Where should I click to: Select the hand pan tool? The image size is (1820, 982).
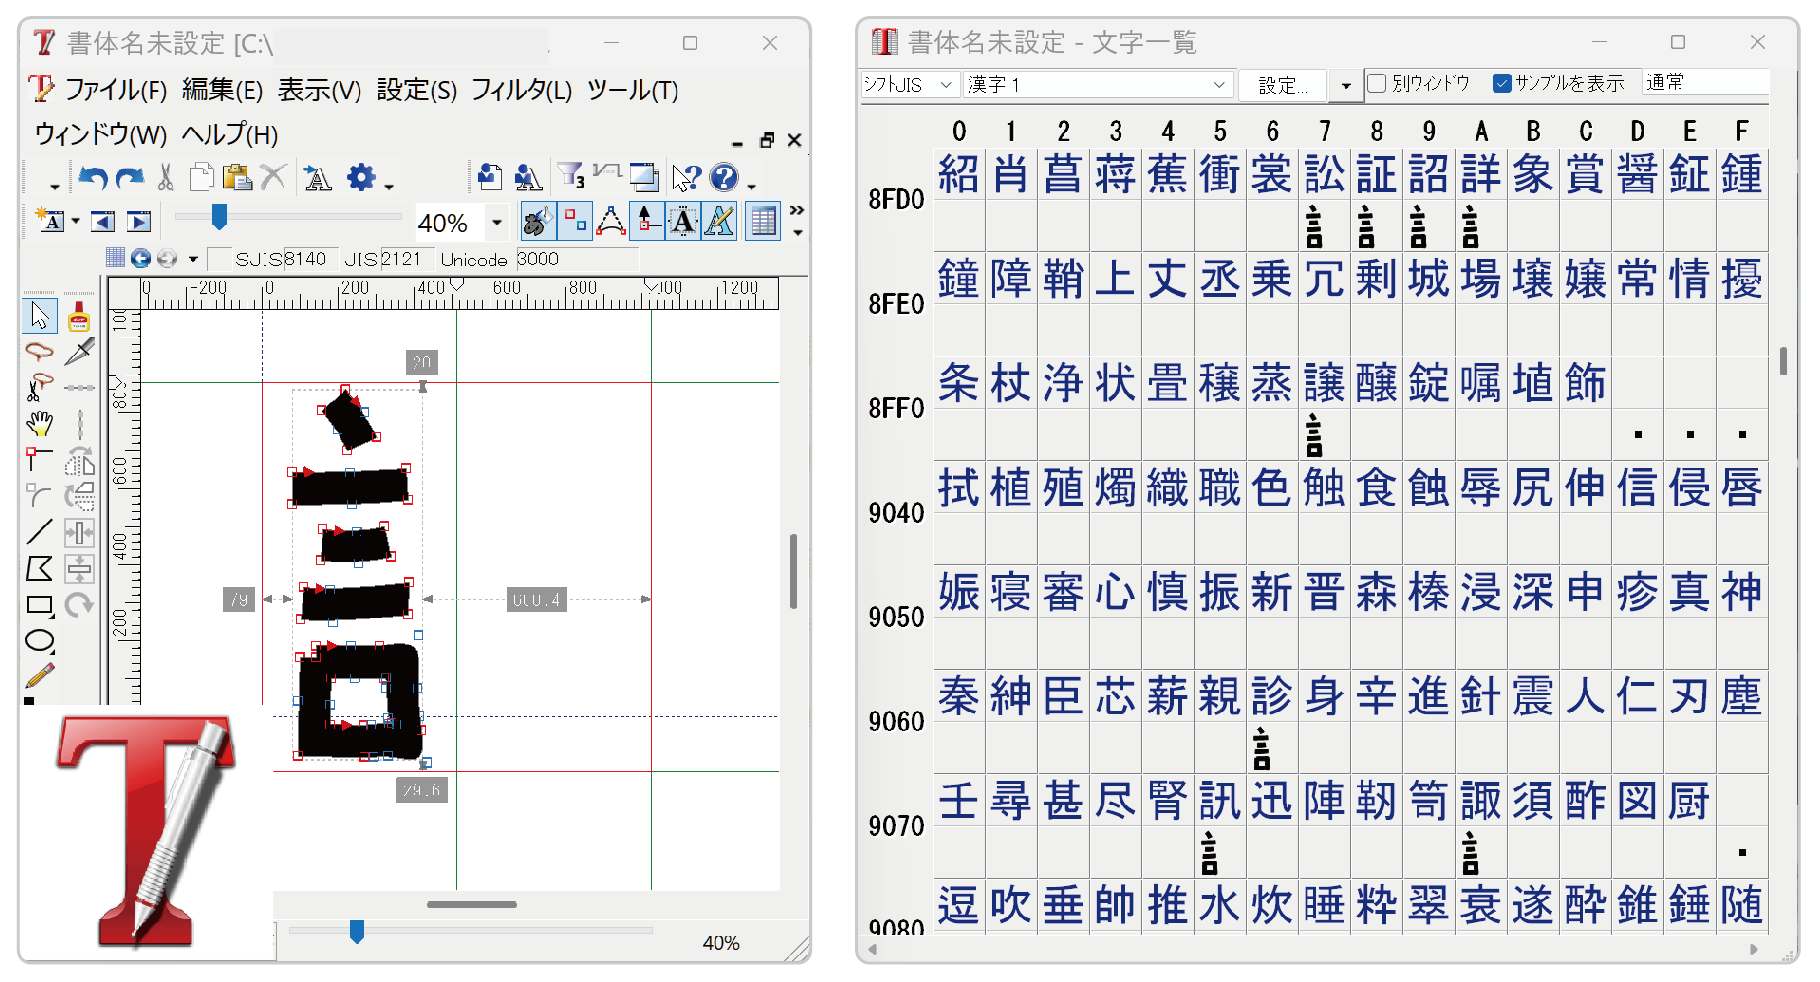click(39, 424)
